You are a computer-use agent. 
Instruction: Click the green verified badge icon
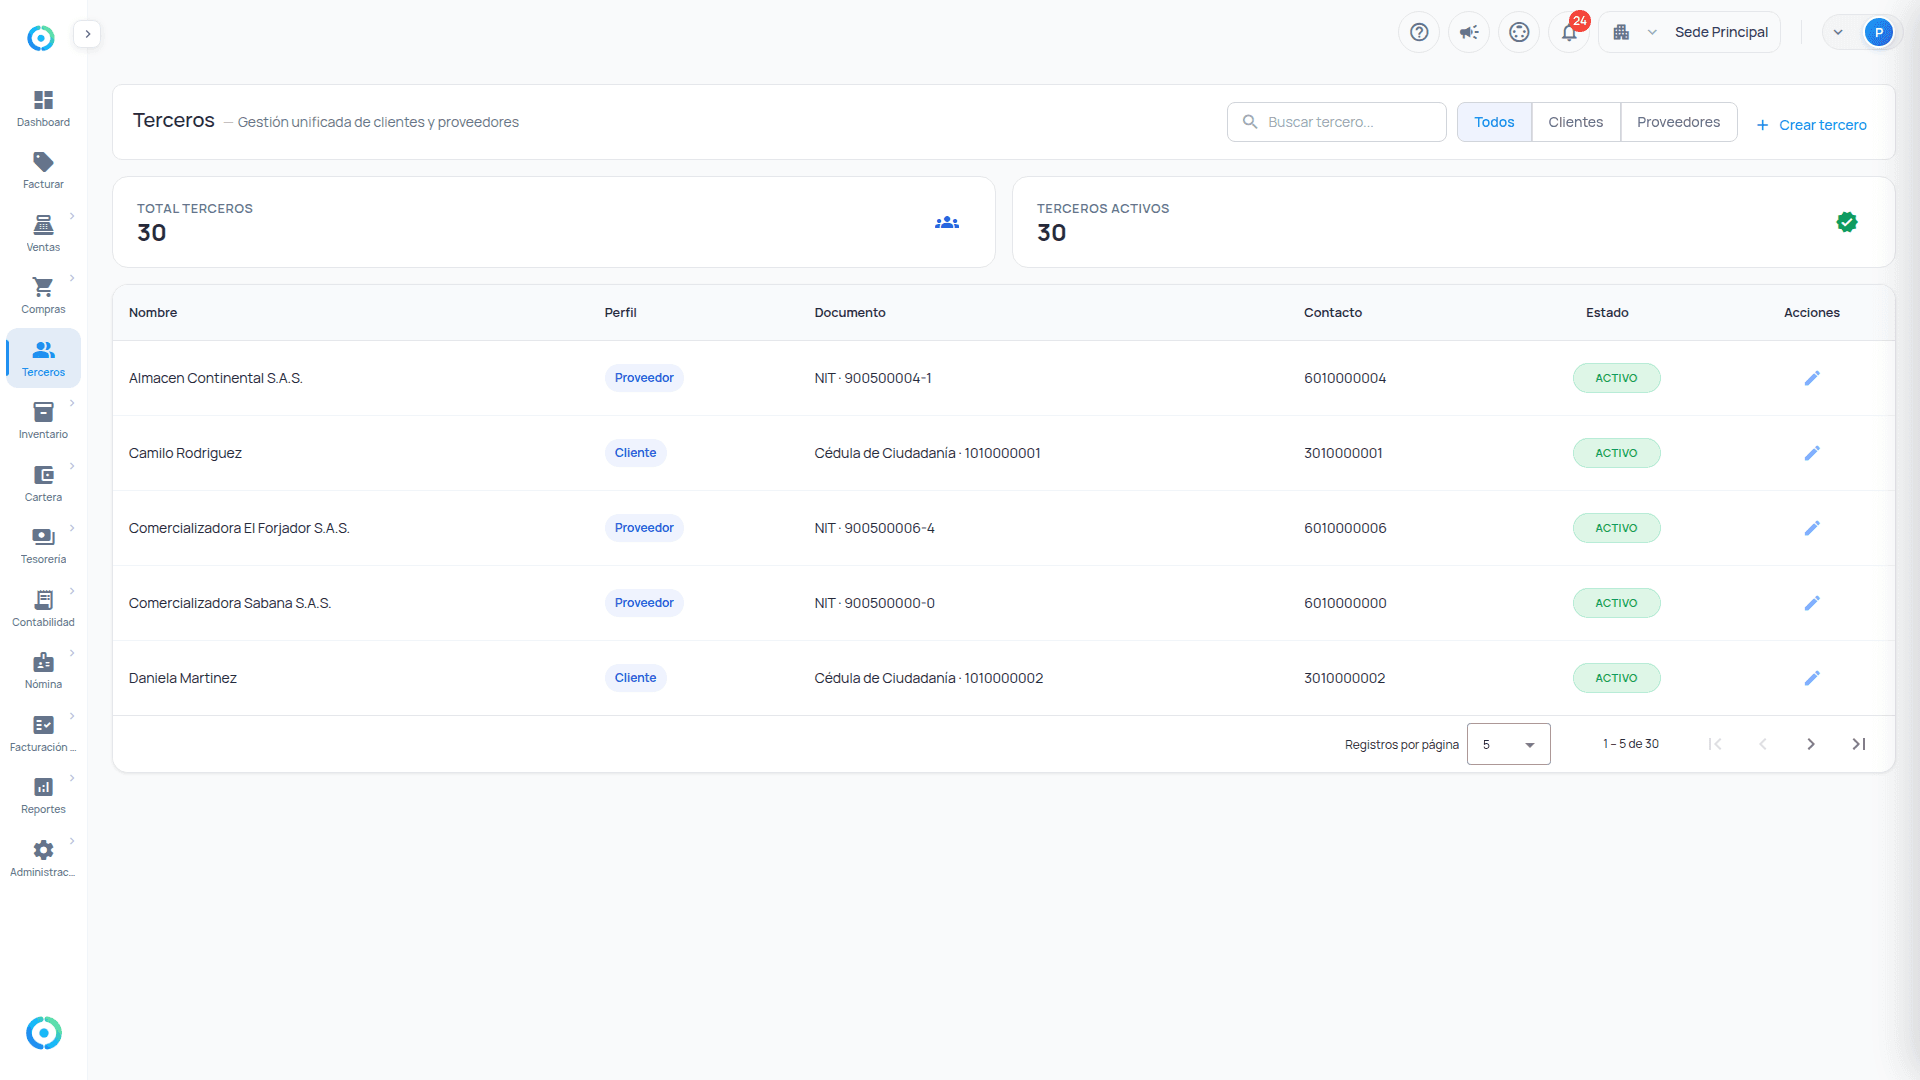pos(1847,222)
